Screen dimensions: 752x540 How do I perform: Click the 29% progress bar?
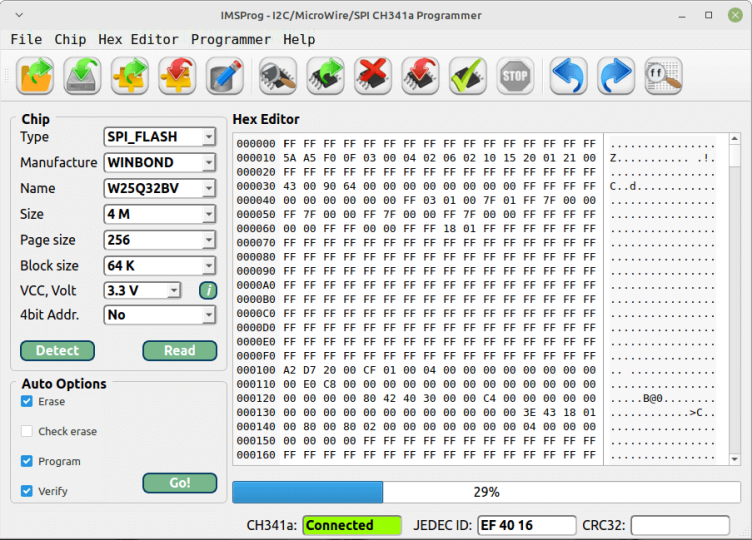pyautogui.click(x=486, y=493)
